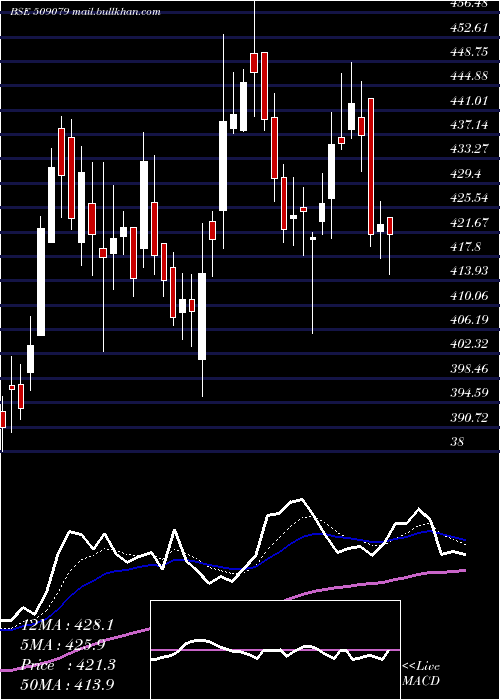Select the 437.14 price axis label
This screenshot has width=500, height=700.
469,125
